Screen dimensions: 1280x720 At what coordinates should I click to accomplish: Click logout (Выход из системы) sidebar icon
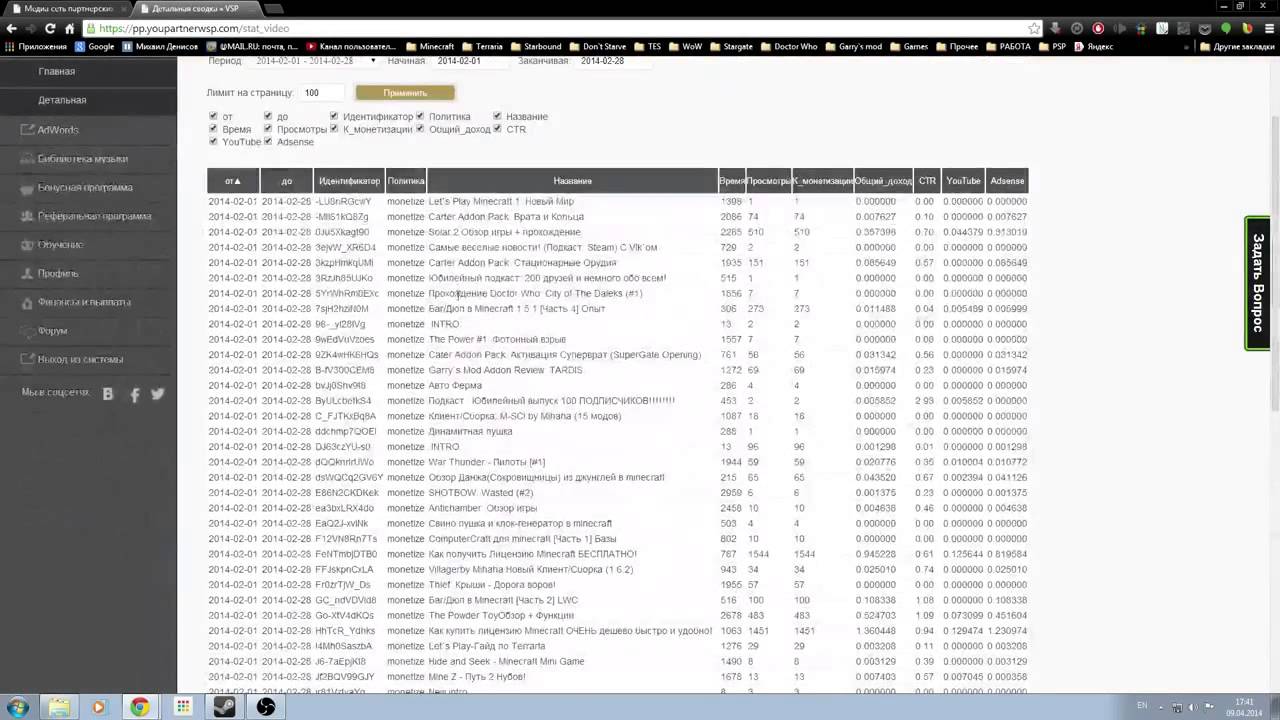point(28,359)
